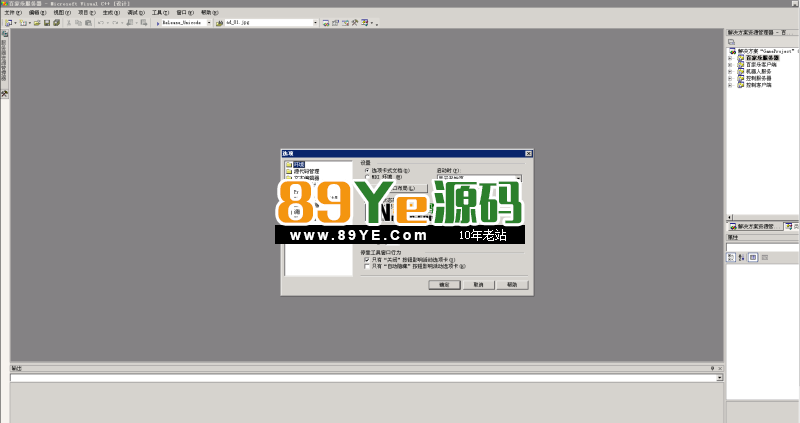Toggle 只有"关闭"按钮影响活动选项卡 checkbox
Image resolution: width=800 pixels, height=423 pixels.
point(367,260)
